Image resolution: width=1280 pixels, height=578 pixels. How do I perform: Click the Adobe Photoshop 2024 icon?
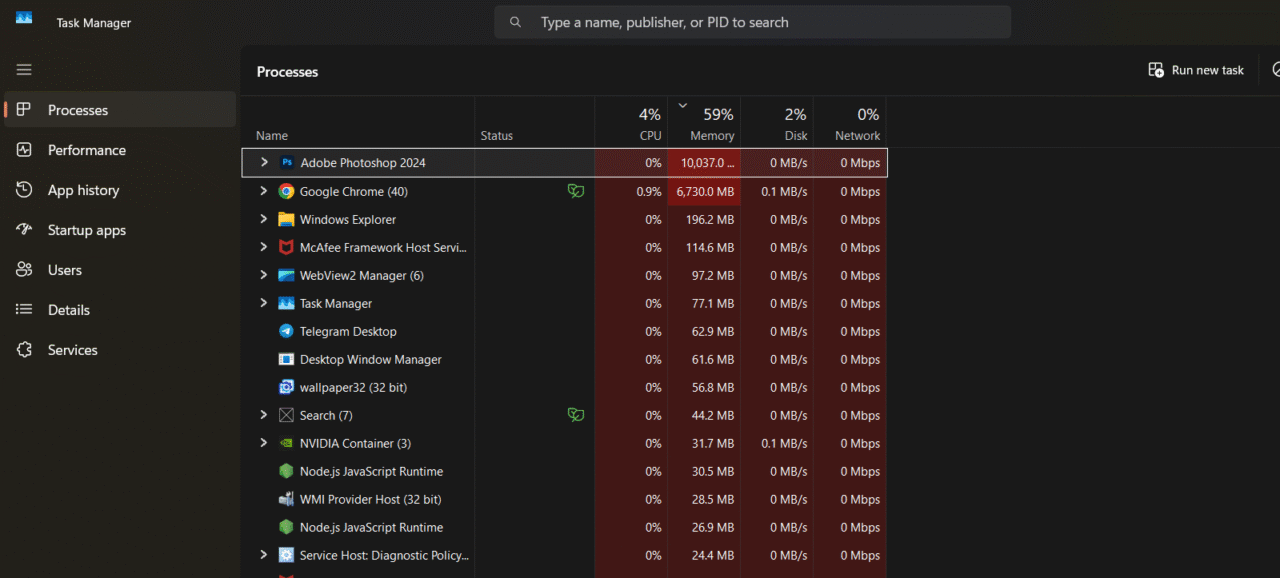287,163
